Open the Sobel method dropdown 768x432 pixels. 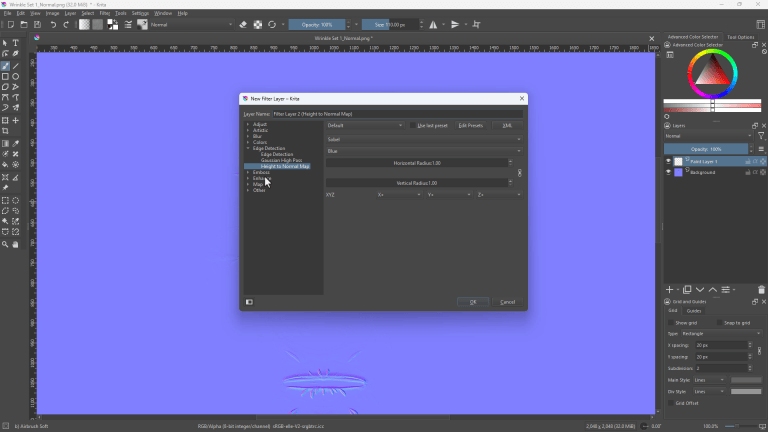tap(424, 140)
